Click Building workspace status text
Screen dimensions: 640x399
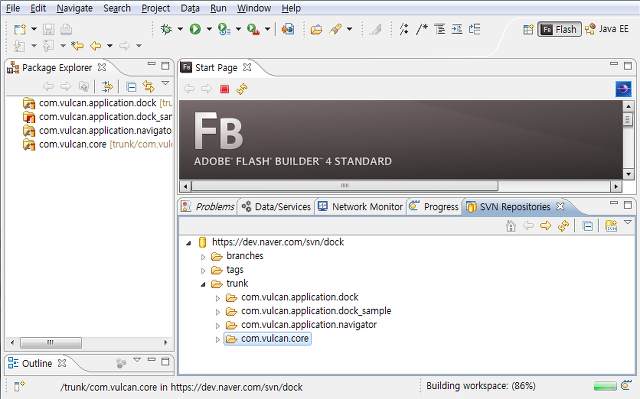[481, 386]
